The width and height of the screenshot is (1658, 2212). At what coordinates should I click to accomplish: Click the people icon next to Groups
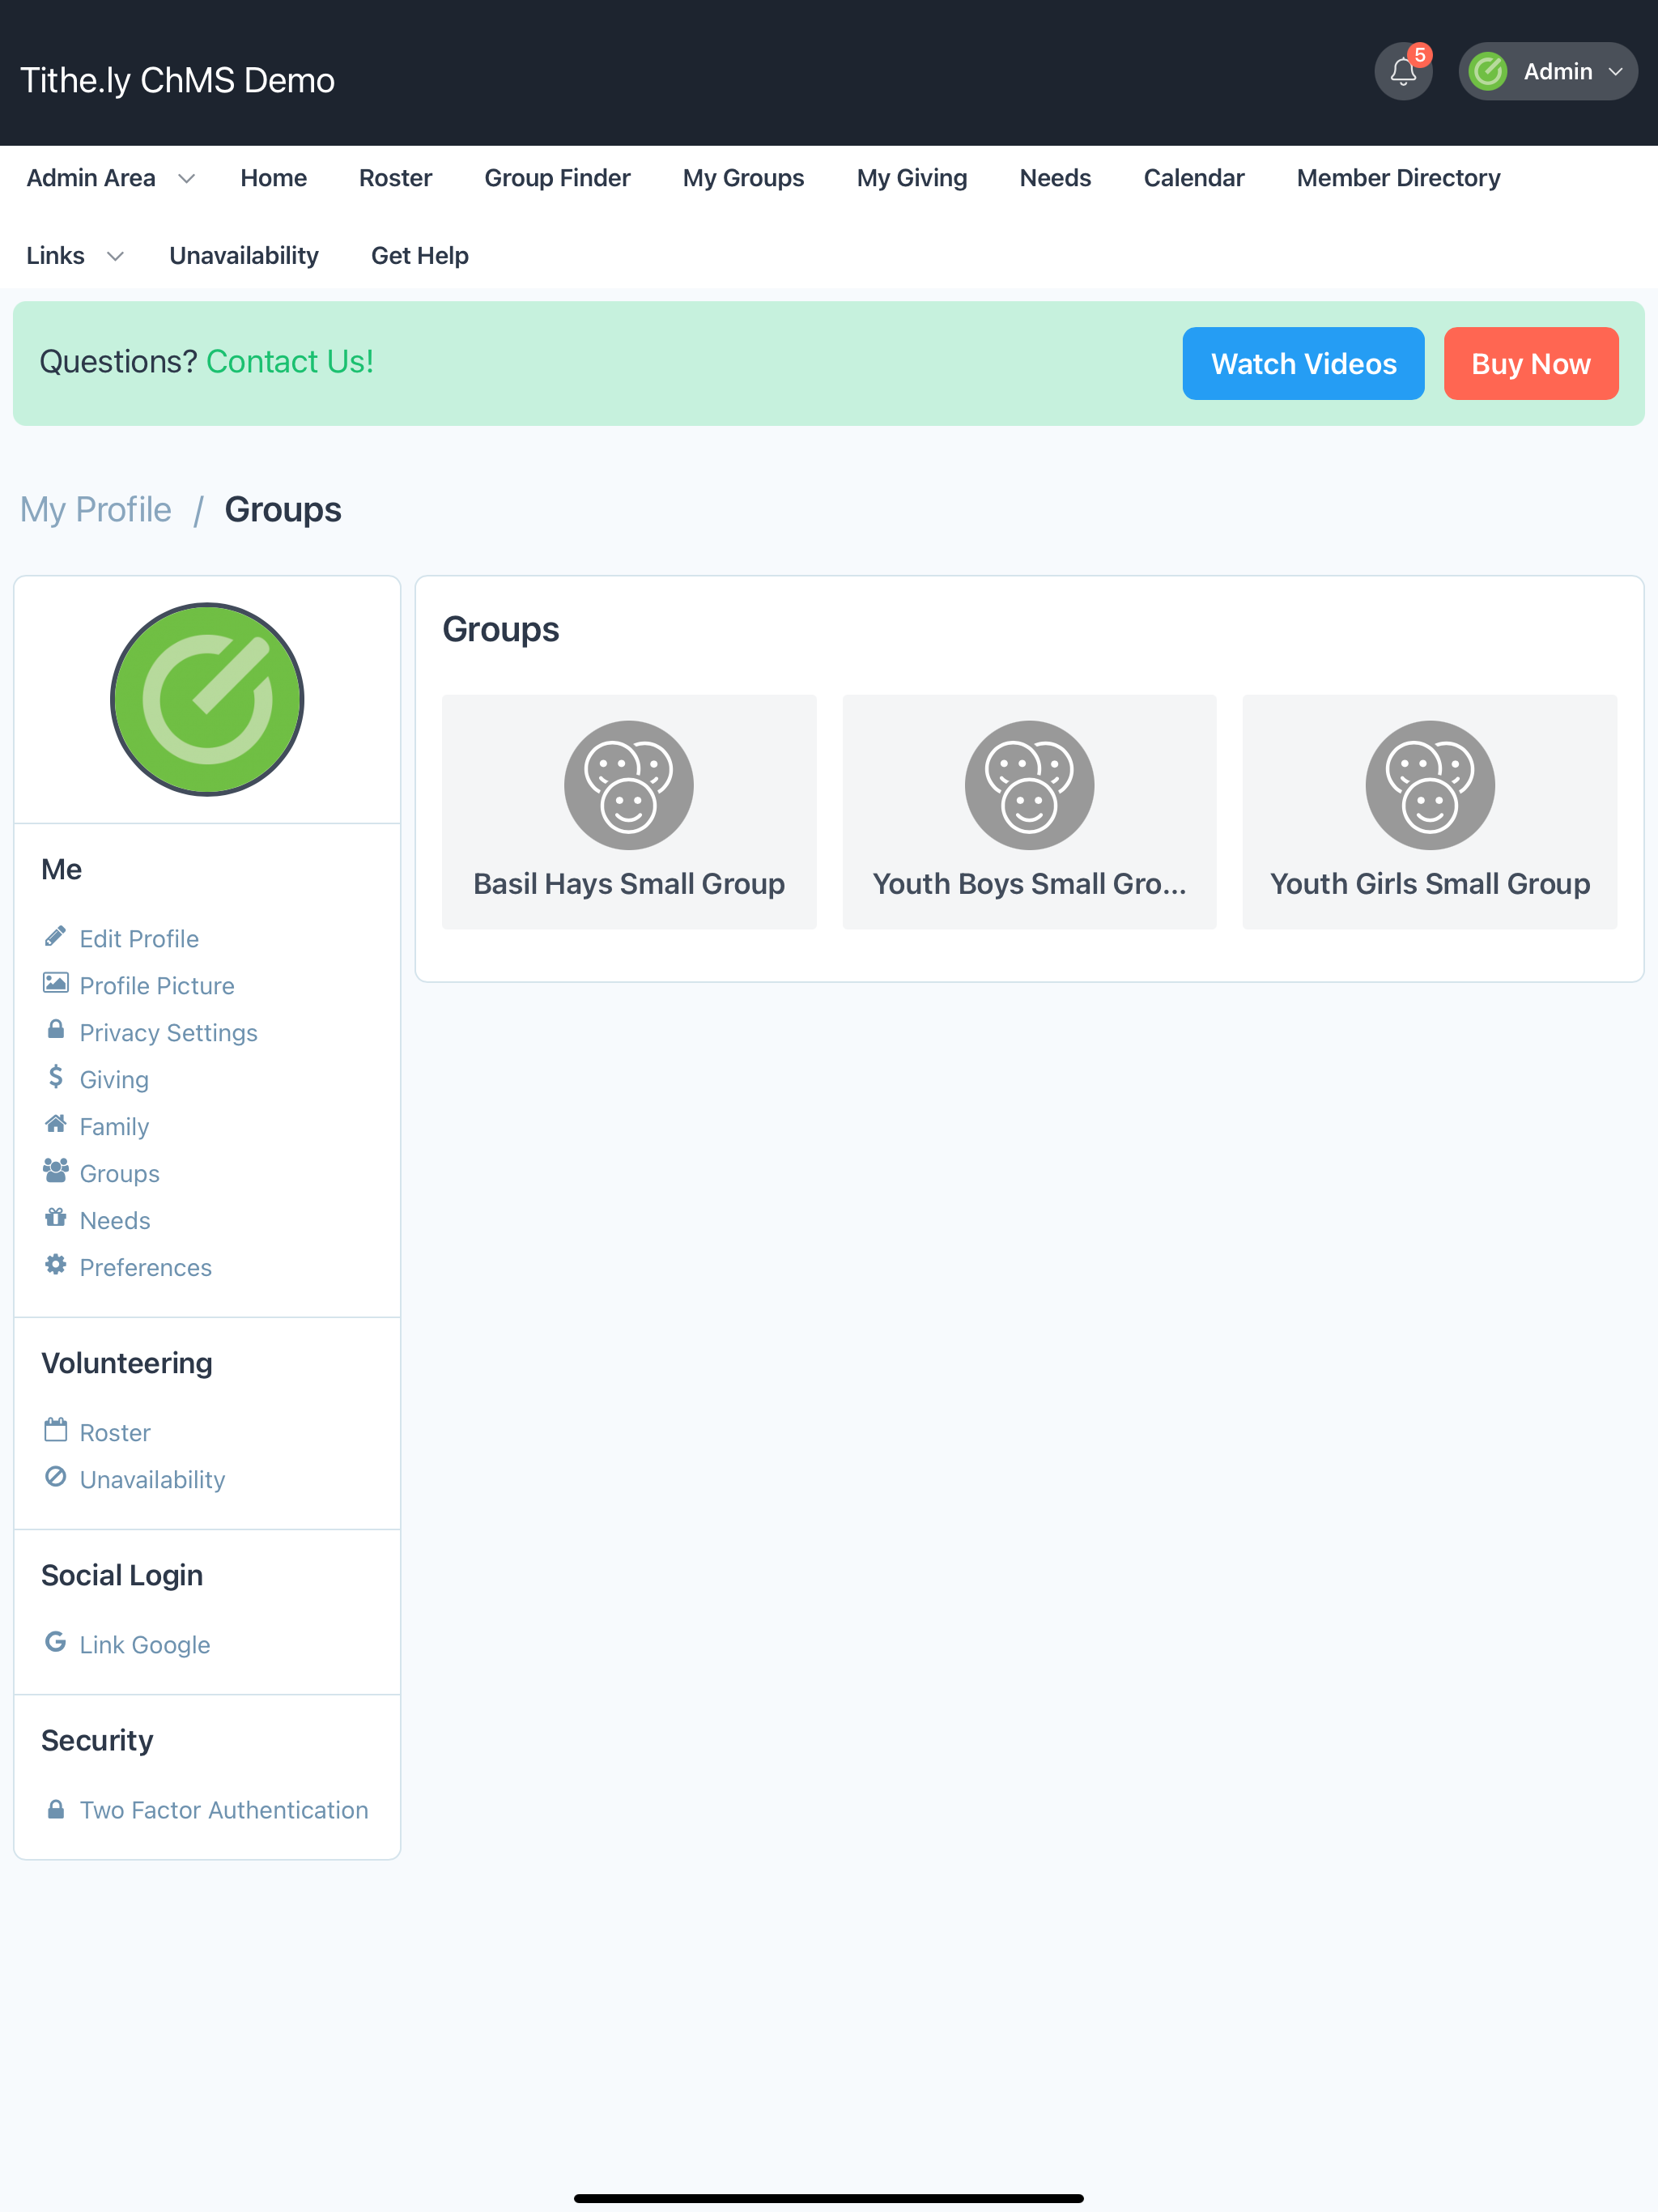tap(55, 1171)
